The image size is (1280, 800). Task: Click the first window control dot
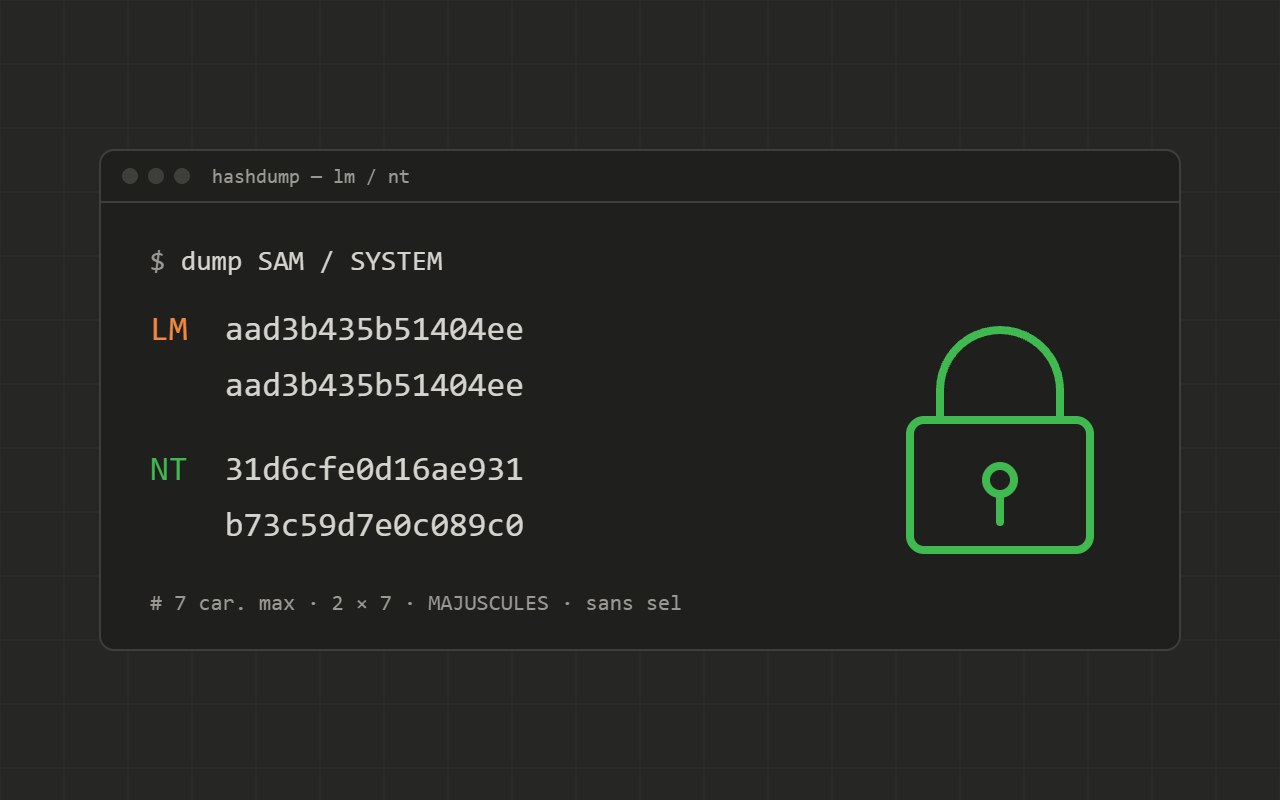[130, 176]
